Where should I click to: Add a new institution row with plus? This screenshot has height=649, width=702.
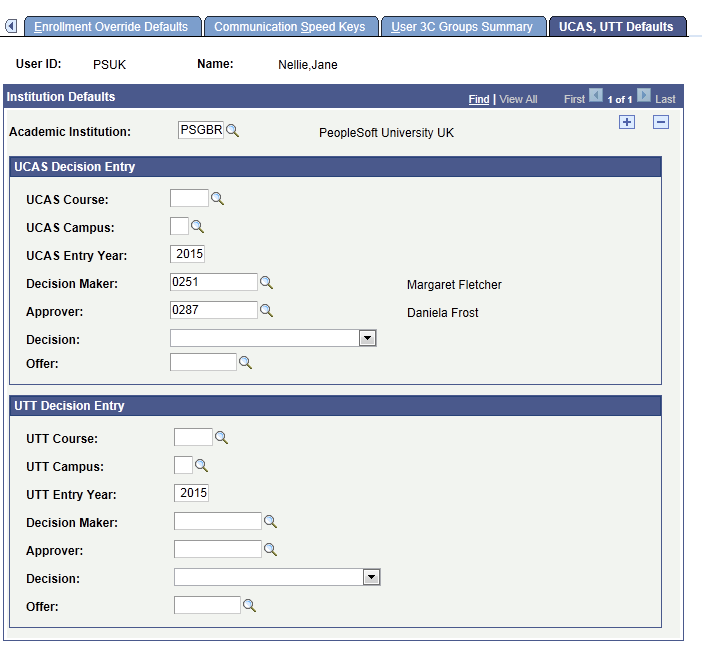coord(627,122)
